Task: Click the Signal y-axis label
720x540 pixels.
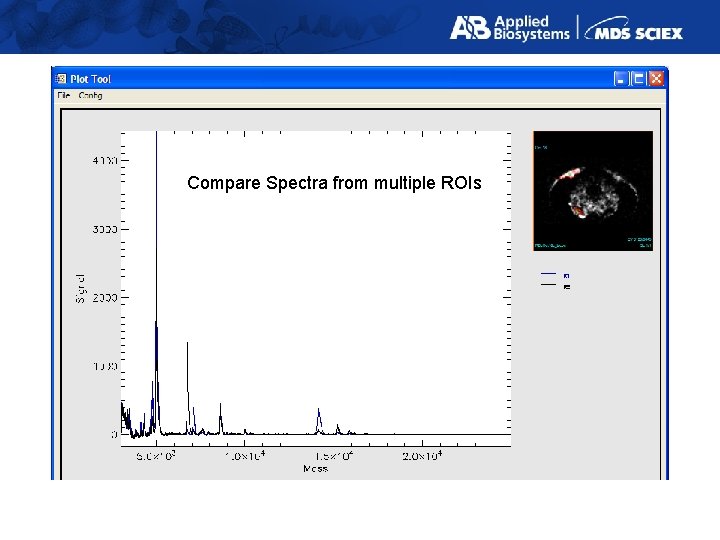Action: click(80, 289)
